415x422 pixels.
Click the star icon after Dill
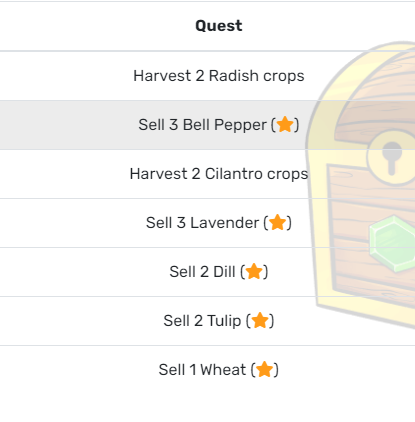click(254, 271)
